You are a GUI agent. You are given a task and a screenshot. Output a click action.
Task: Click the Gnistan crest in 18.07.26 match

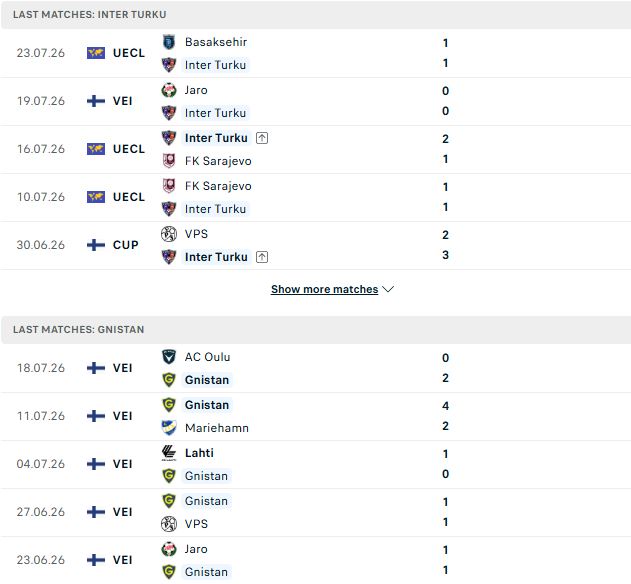pos(169,380)
